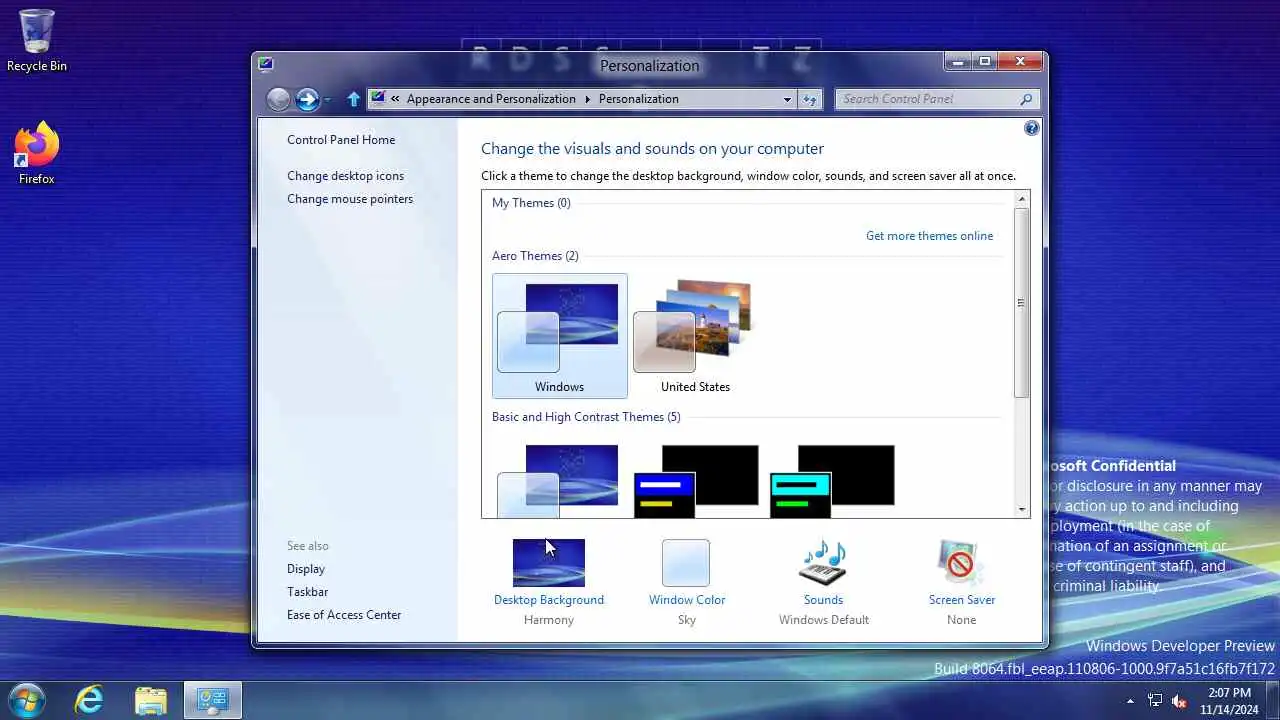This screenshot has width=1280, height=720.
Task: Open Ease of Access Center link
Action: point(344,615)
